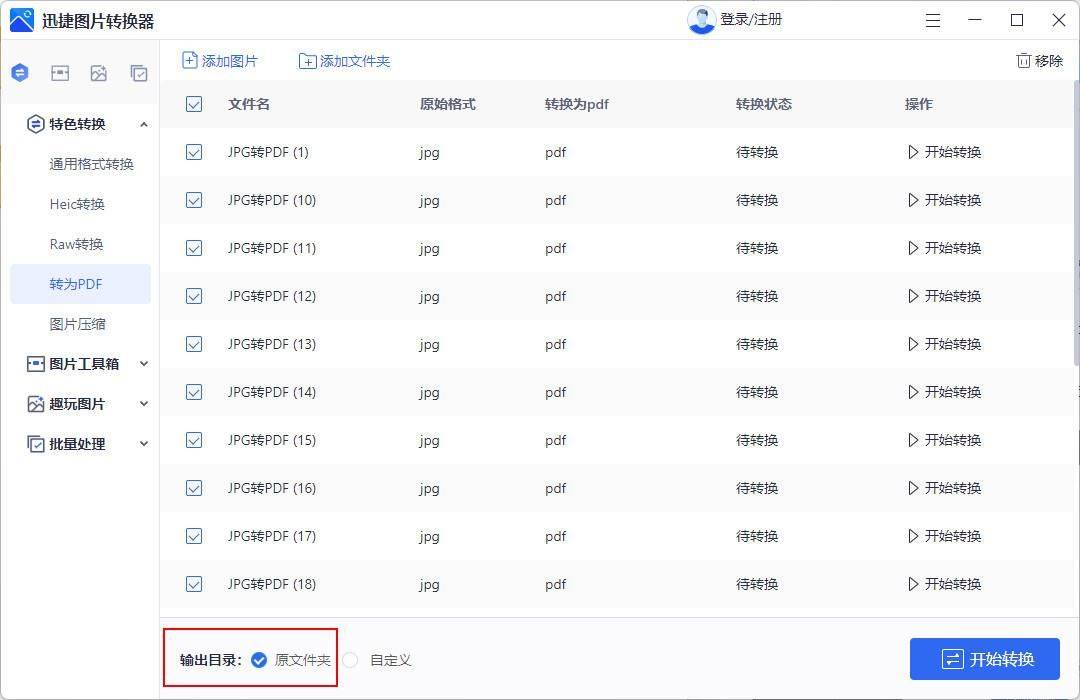This screenshot has height=700, width=1080.
Task: Click the 迅捷图片转换器 app logo icon
Action: point(21,20)
